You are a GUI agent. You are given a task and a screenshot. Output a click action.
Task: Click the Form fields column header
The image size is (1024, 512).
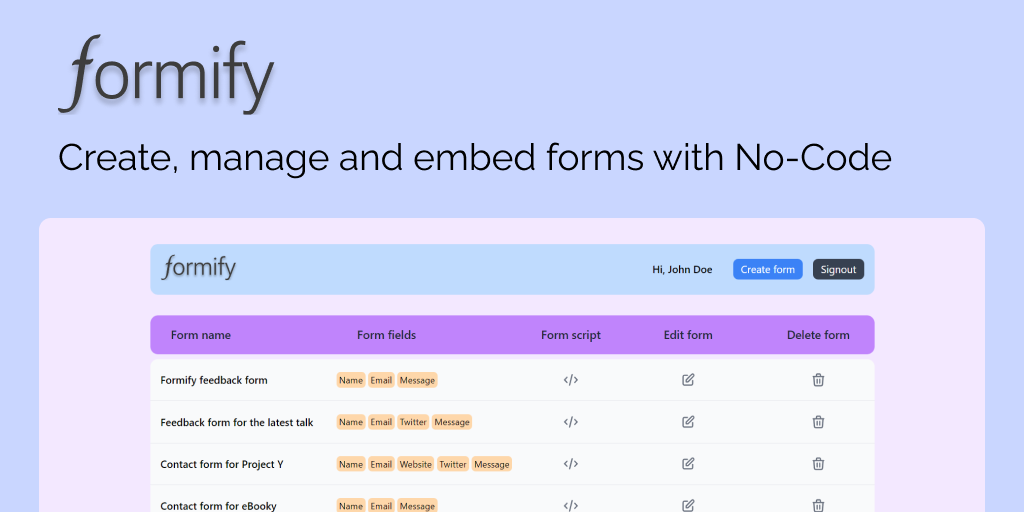386,335
